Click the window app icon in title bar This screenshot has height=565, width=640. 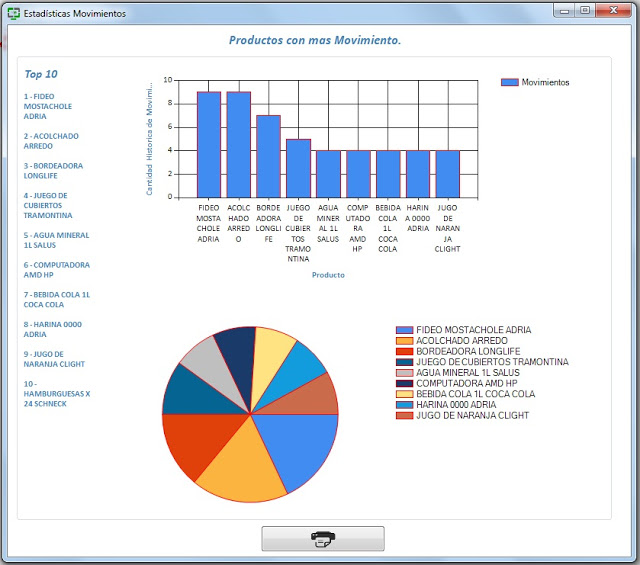click(13, 11)
